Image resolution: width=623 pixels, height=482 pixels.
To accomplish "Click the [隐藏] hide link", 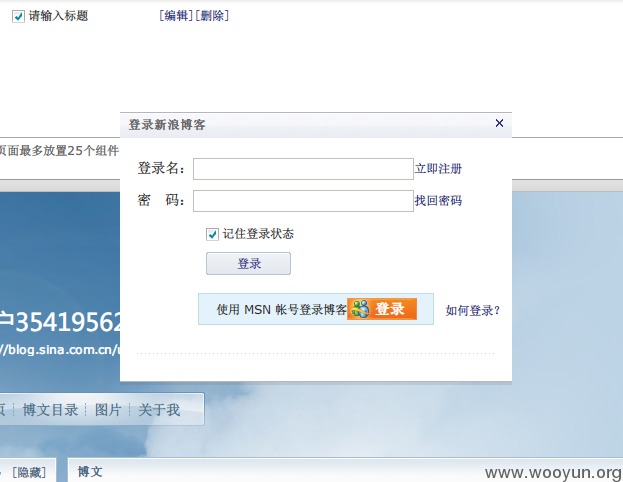I will click(29, 472).
